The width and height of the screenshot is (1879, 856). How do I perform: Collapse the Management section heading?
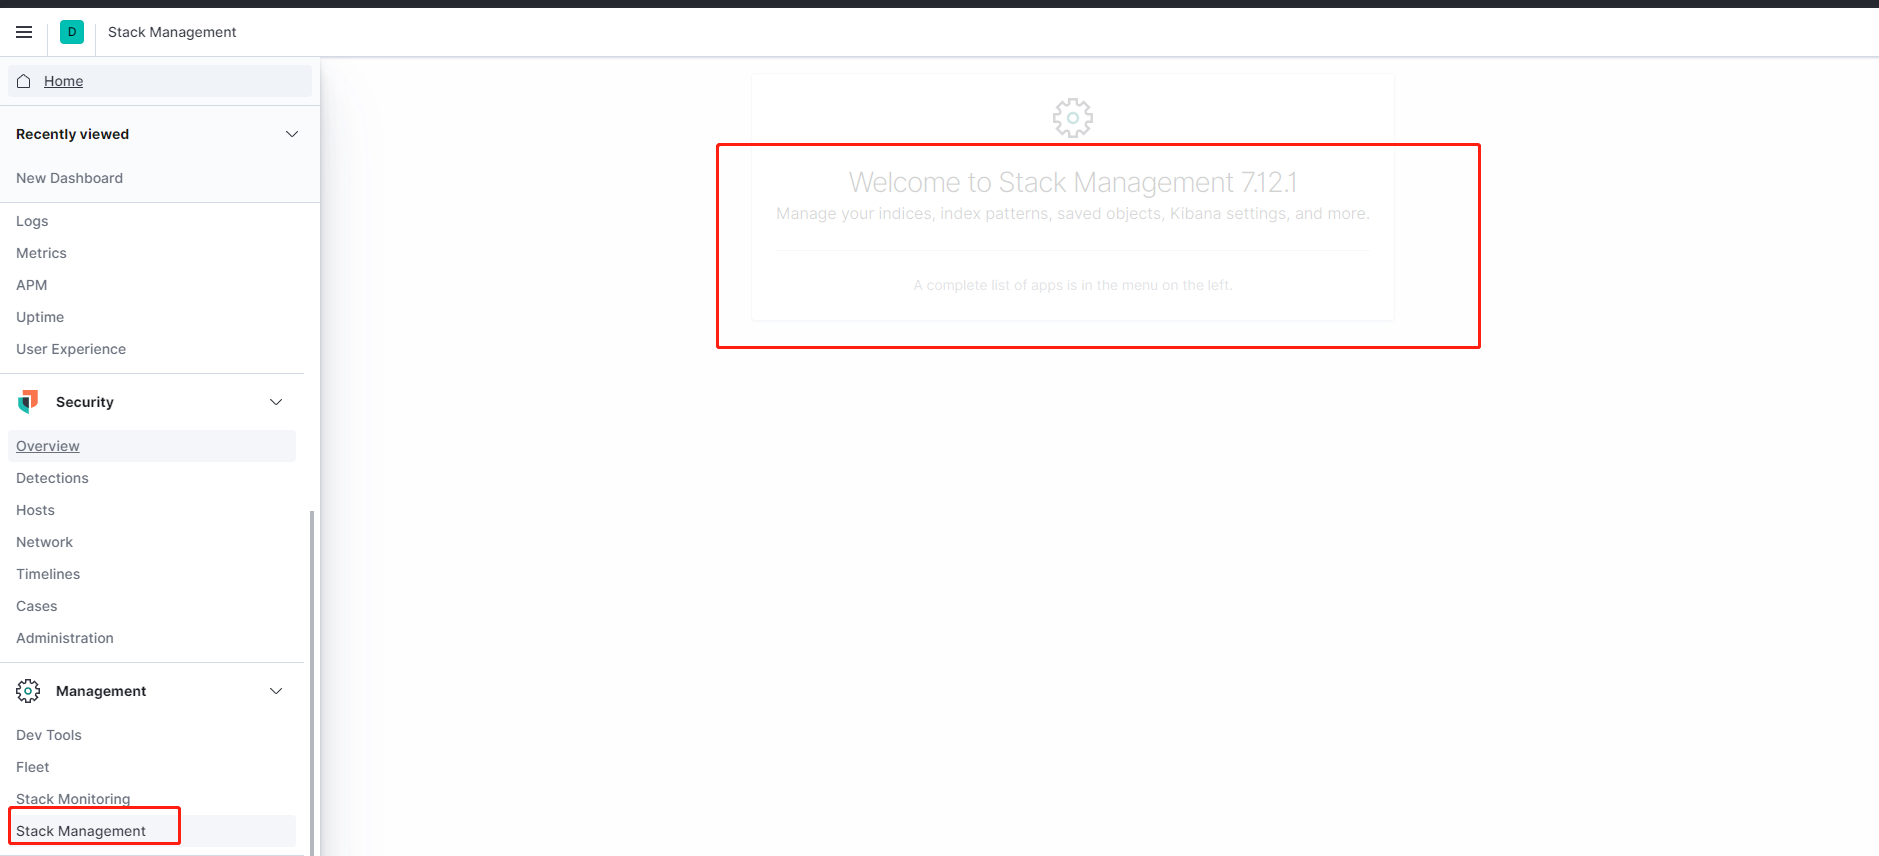tap(101, 691)
